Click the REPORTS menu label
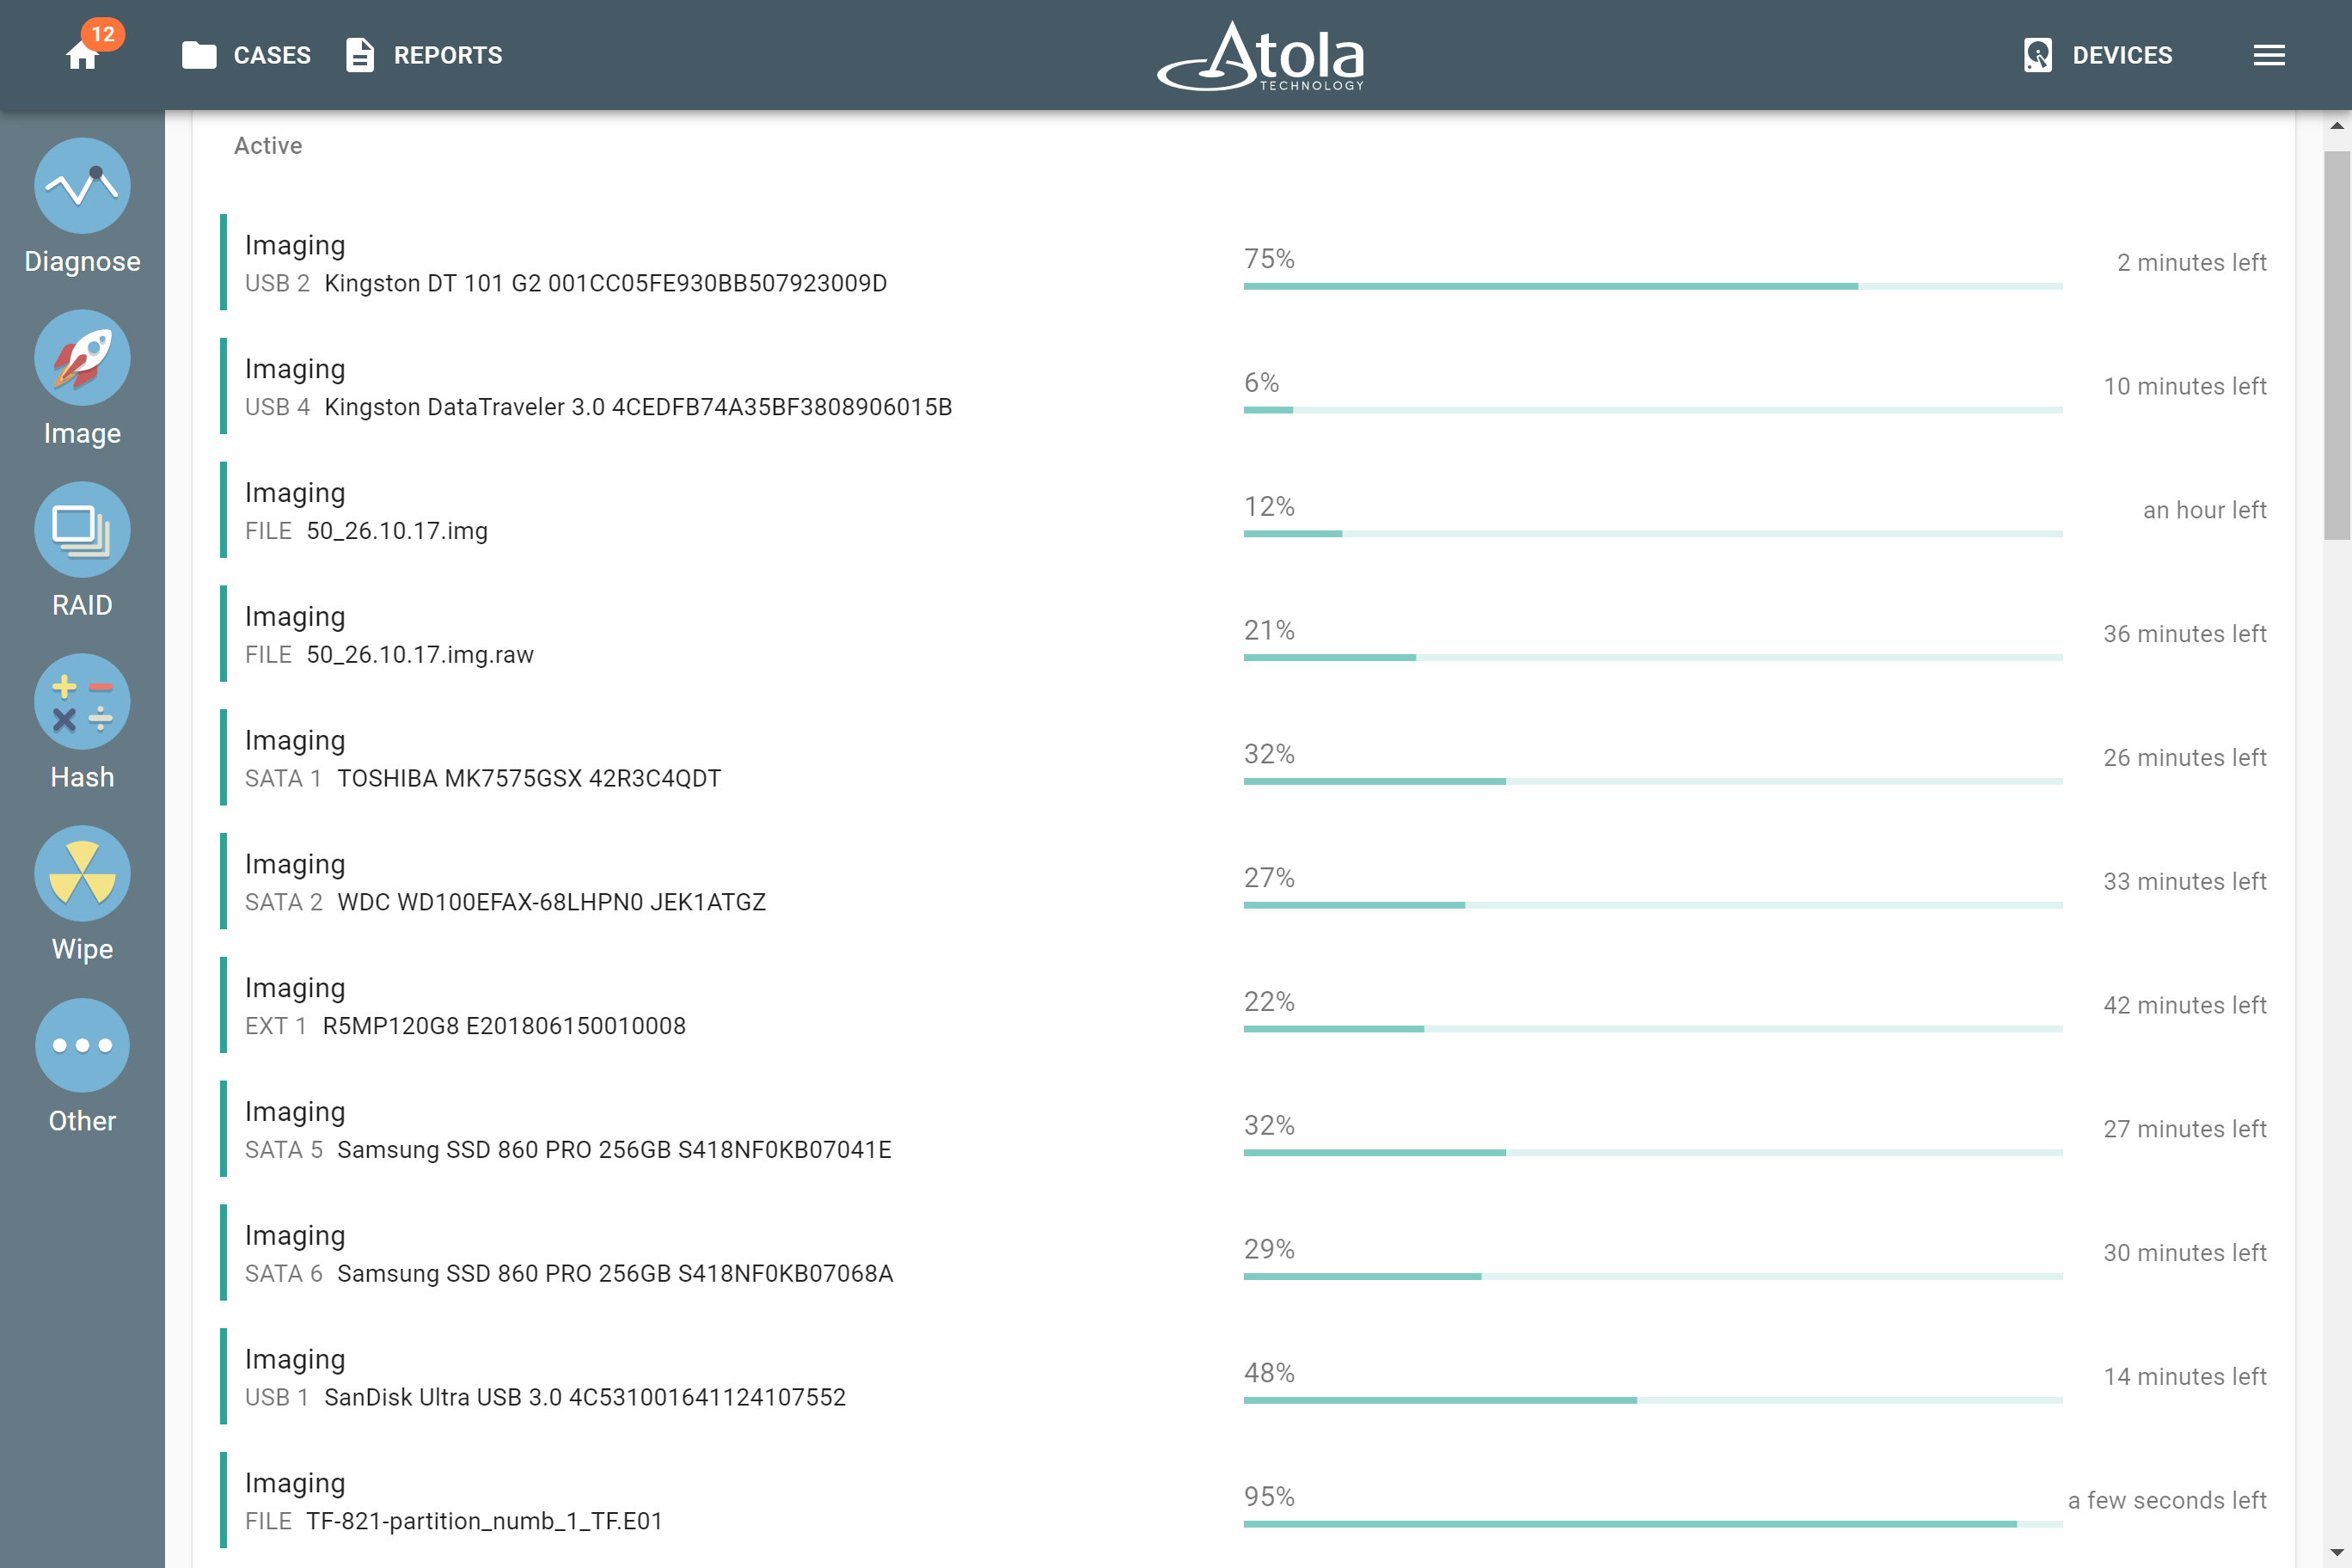2352x1568 pixels. click(x=448, y=55)
